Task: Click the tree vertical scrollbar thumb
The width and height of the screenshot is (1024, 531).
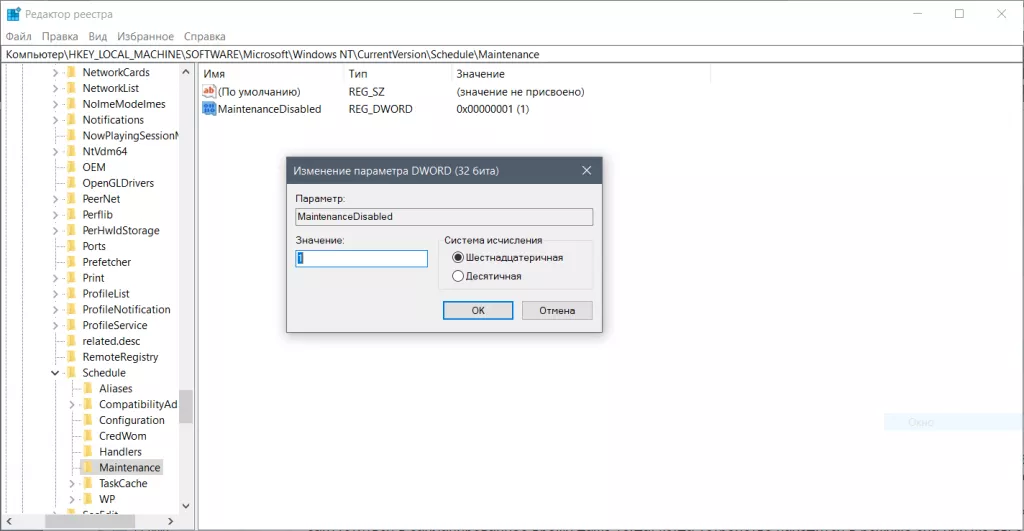Action: pos(186,406)
